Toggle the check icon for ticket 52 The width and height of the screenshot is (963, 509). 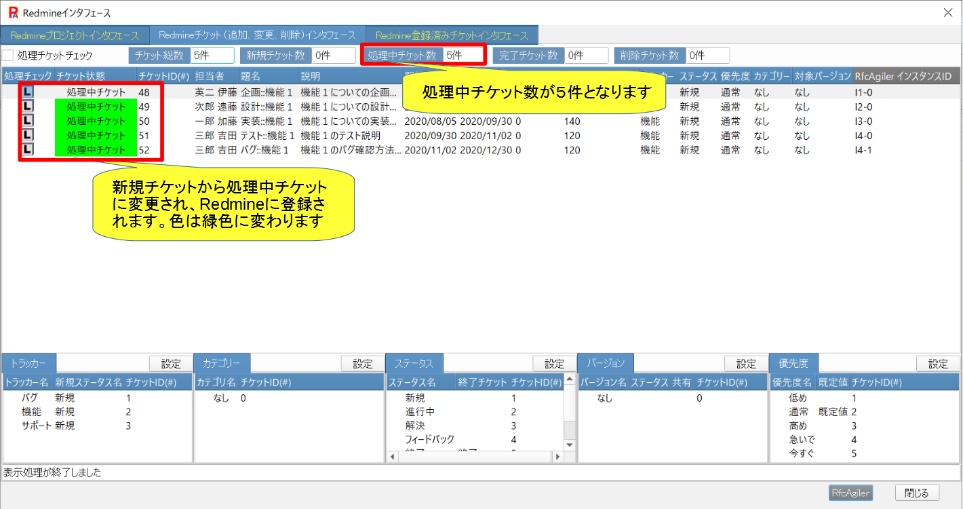click(28, 150)
